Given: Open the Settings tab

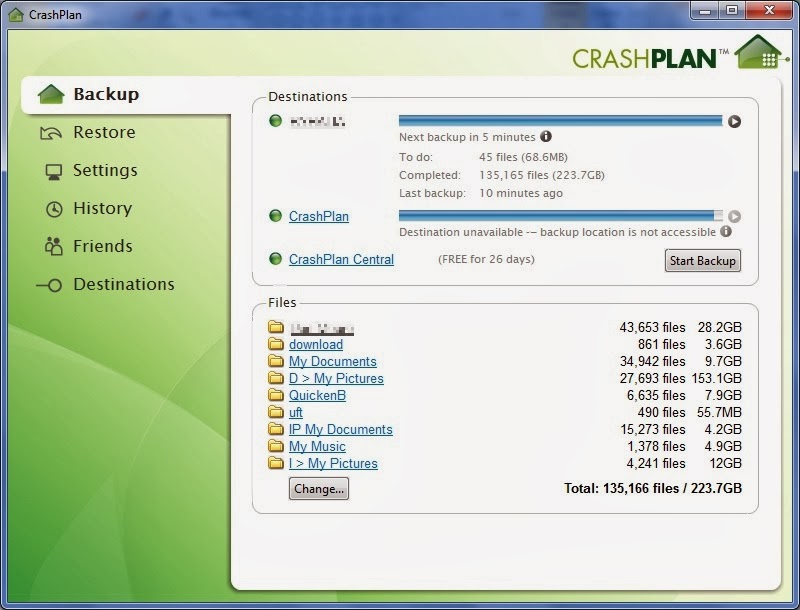Looking at the screenshot, I should point(105,170).
